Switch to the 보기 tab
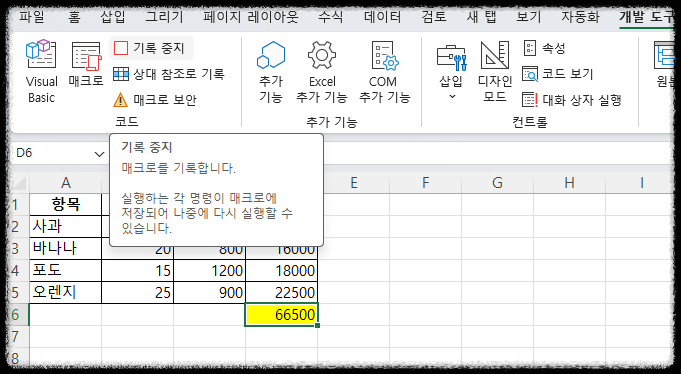The height and width of the screenshot is (374, 681). [529, 17]
